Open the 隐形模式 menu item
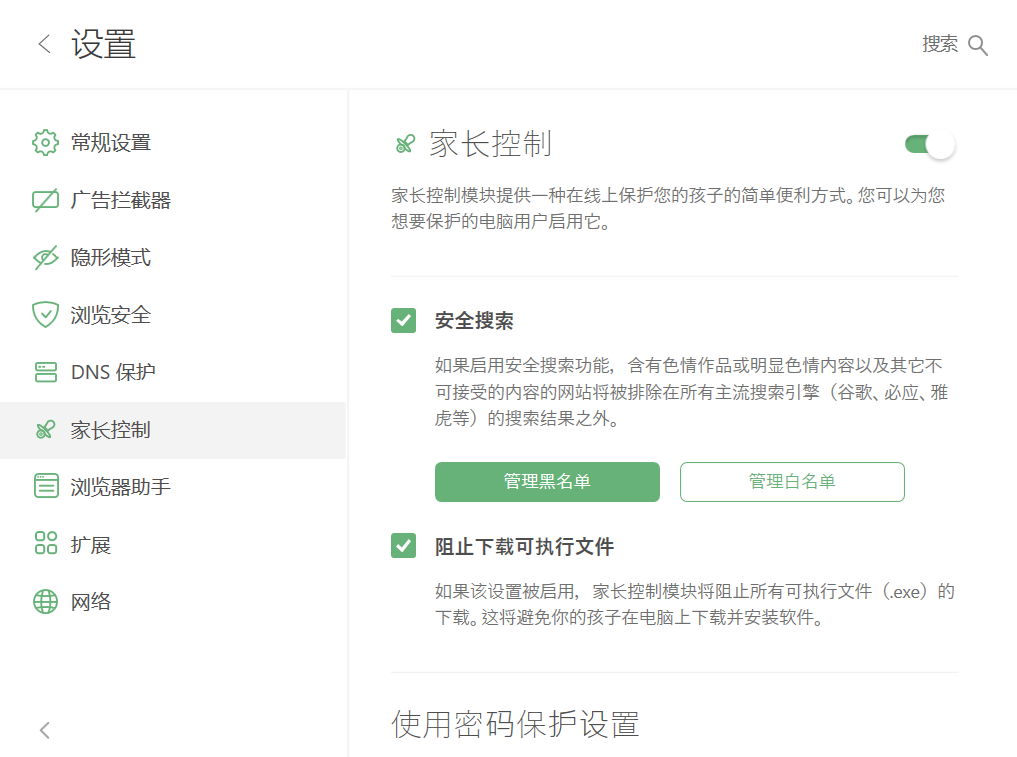 point(173,258)
